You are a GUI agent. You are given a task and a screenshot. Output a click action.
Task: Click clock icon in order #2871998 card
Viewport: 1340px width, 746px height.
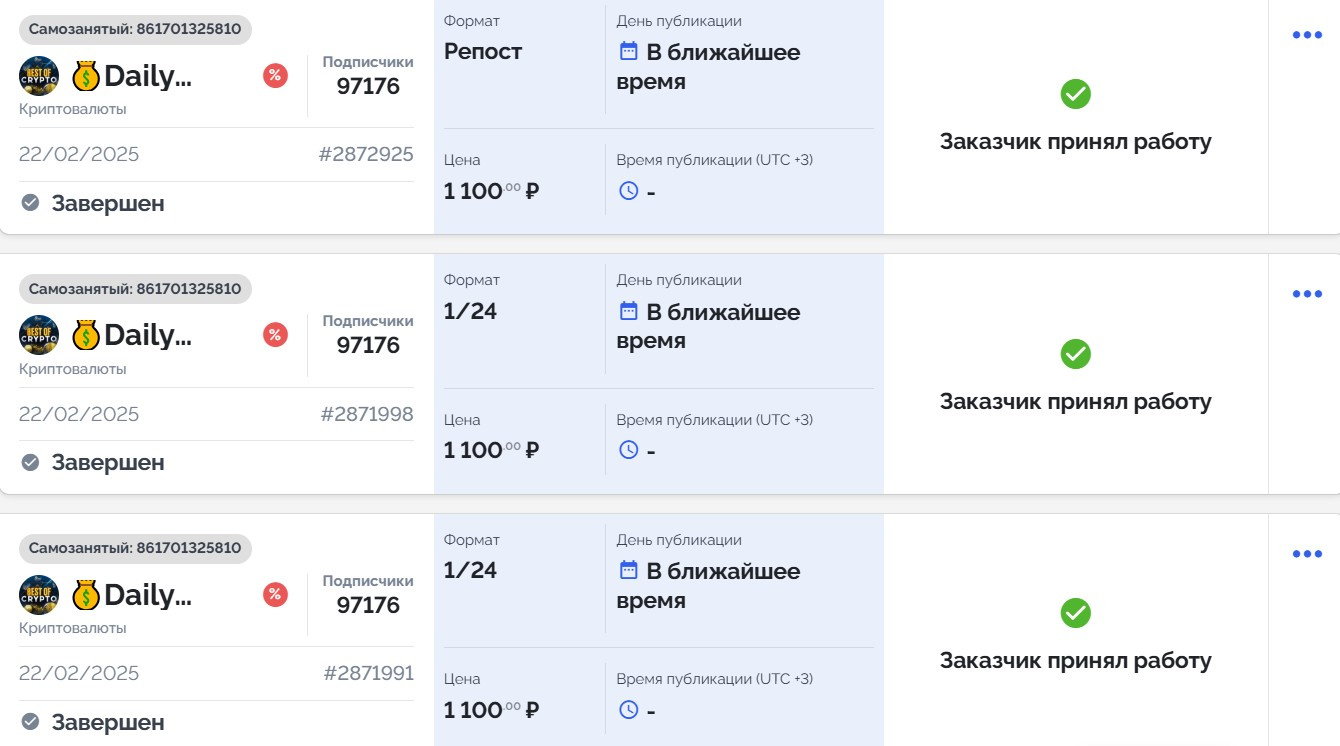coord(628,450)
